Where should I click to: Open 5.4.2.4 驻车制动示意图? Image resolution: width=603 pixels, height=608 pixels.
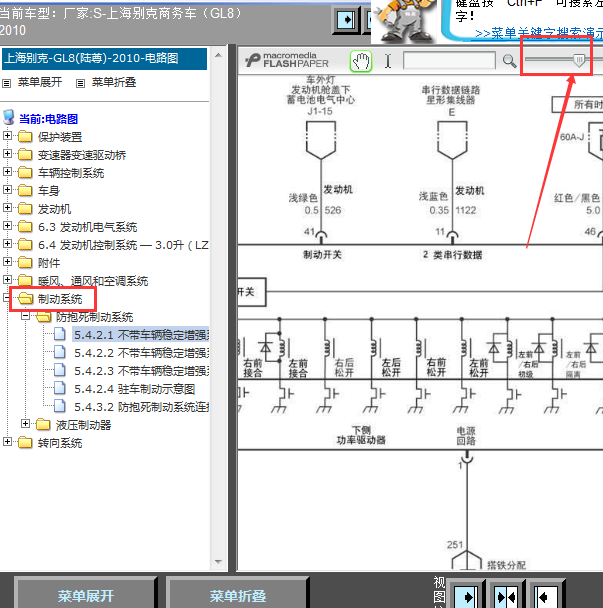[135, 389]
